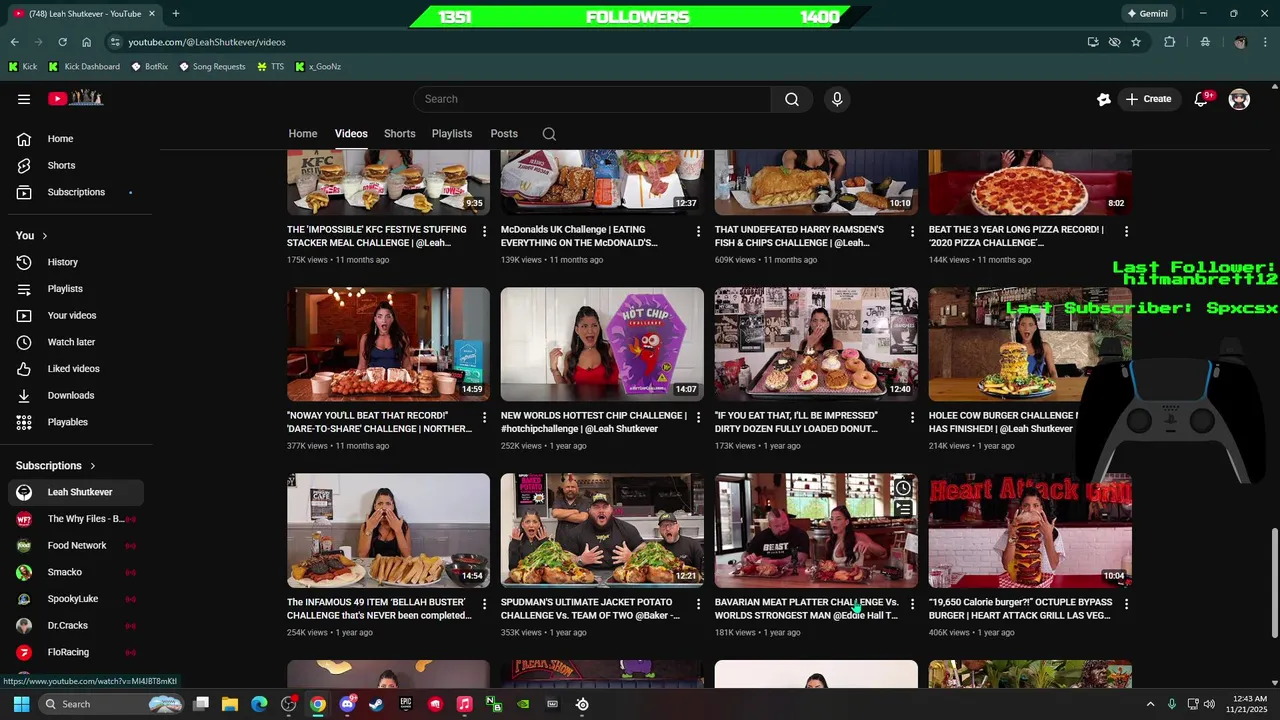Add Bavarian Meat Platter video to queue
1280x720 pixels.
pos(903,508)
